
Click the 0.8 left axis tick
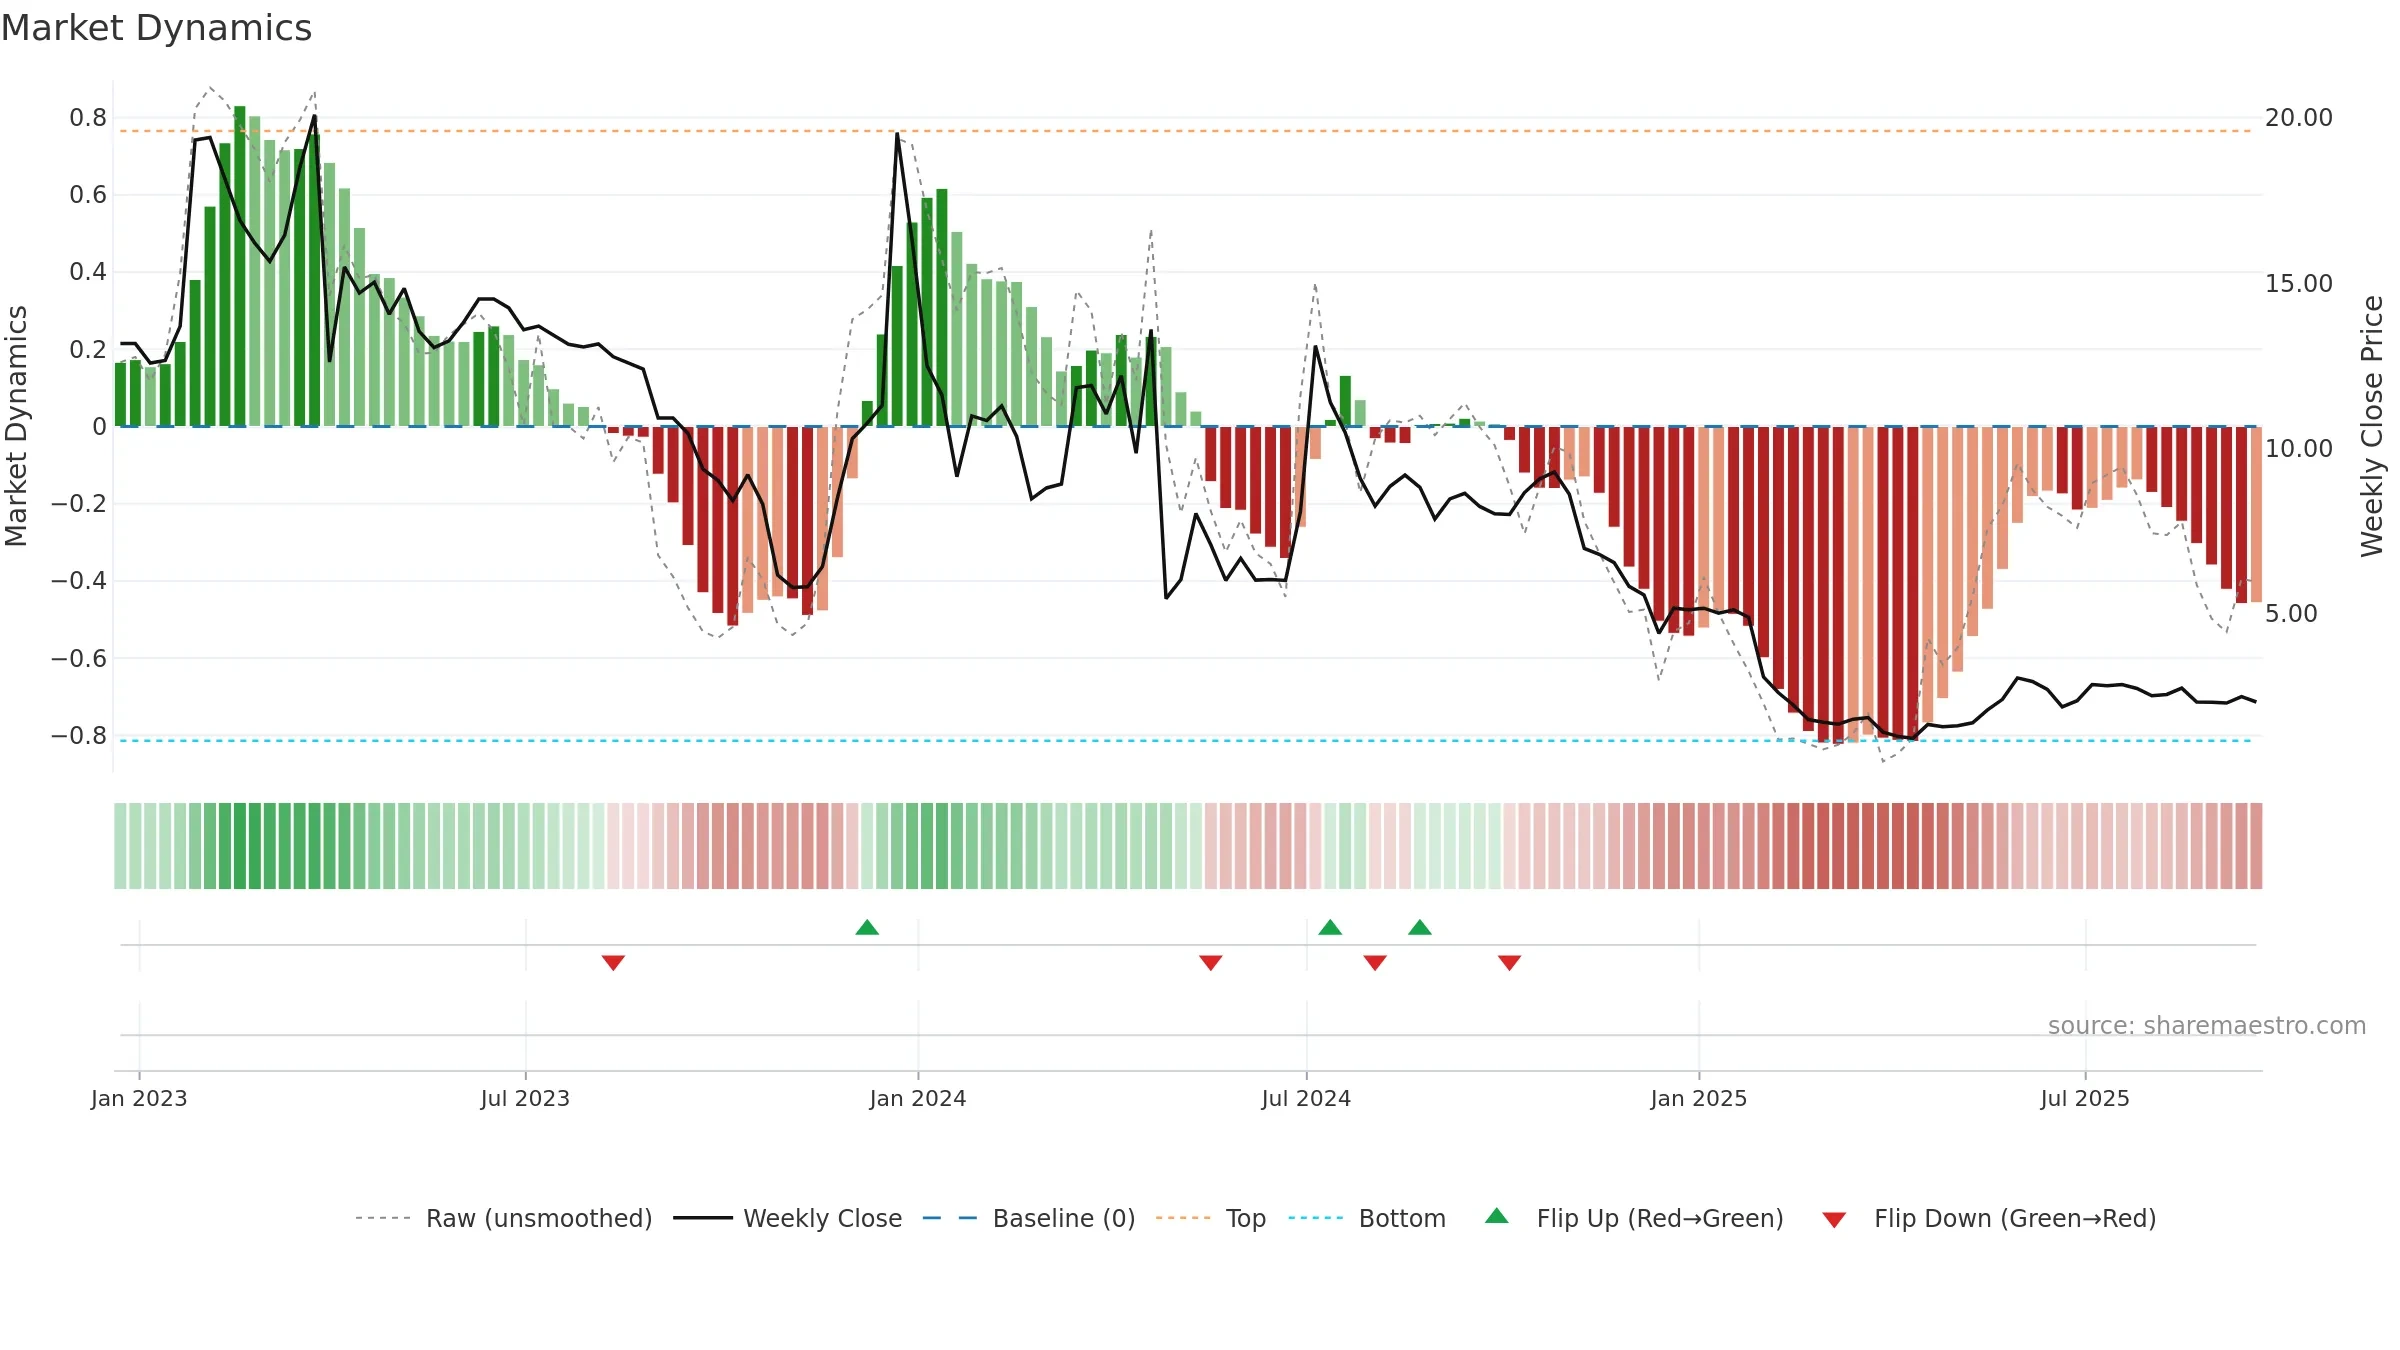pos(88,118)
